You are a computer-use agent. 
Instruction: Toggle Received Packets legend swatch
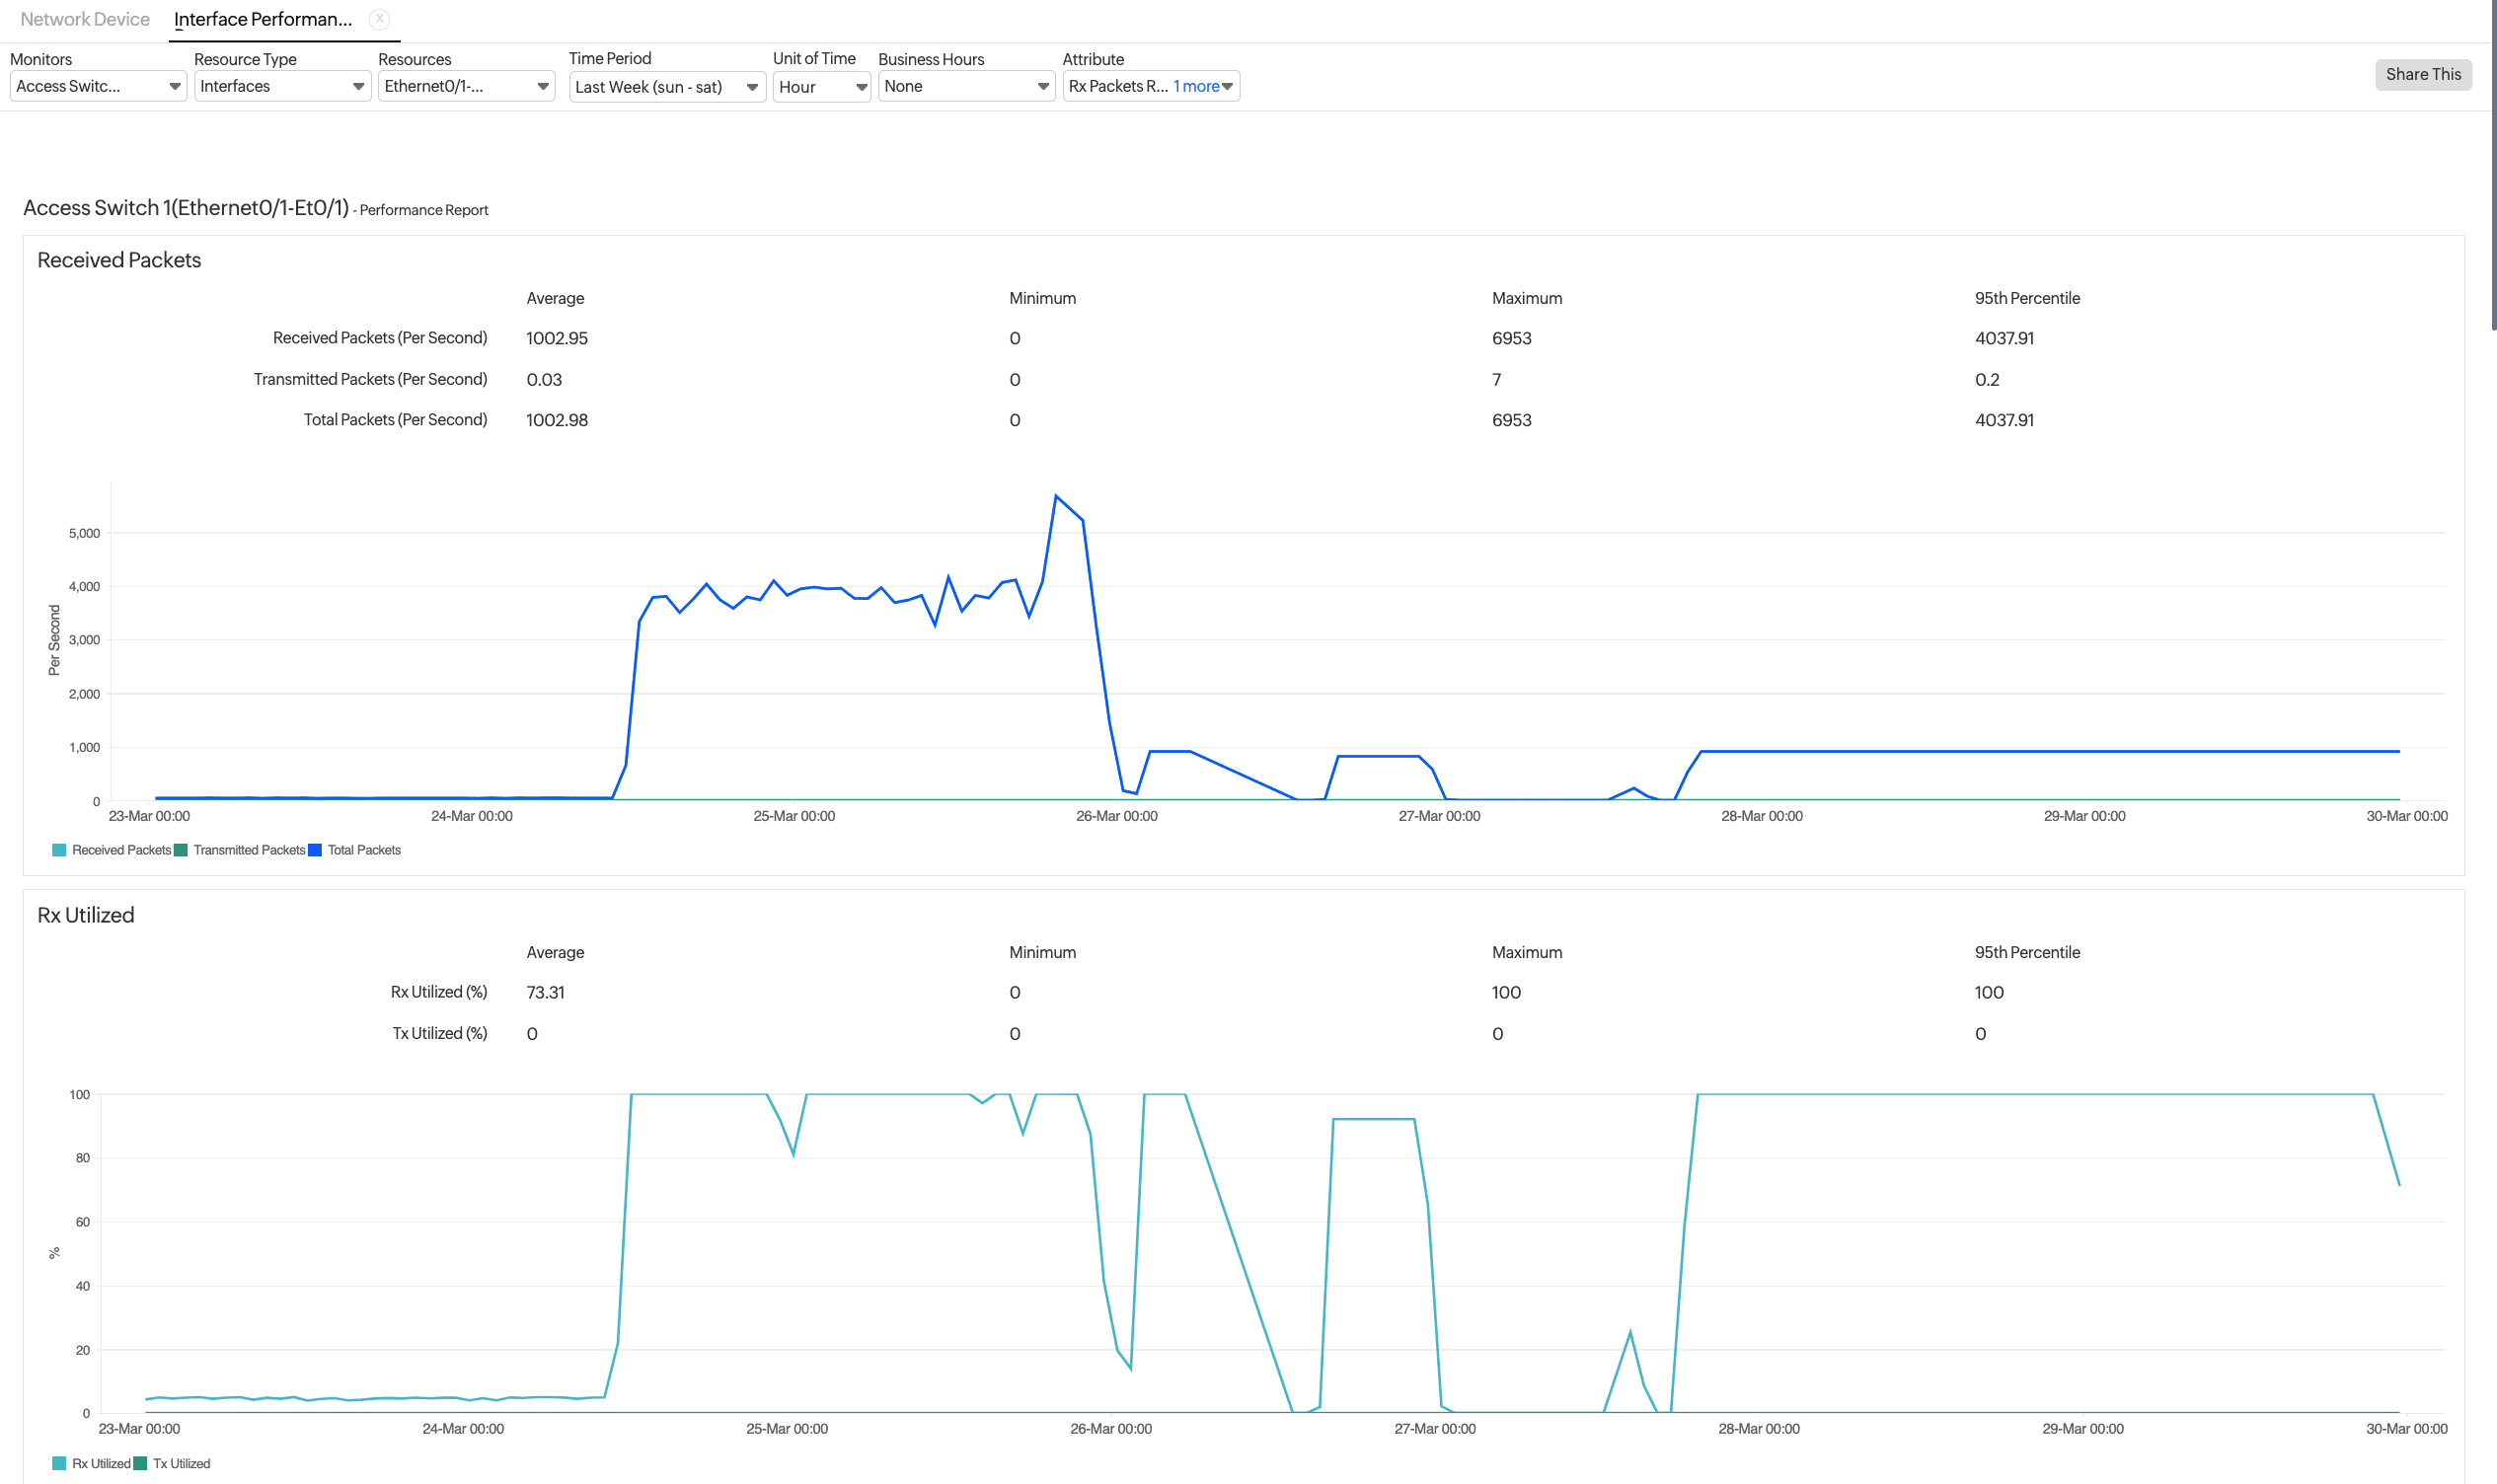coord(59,850)
